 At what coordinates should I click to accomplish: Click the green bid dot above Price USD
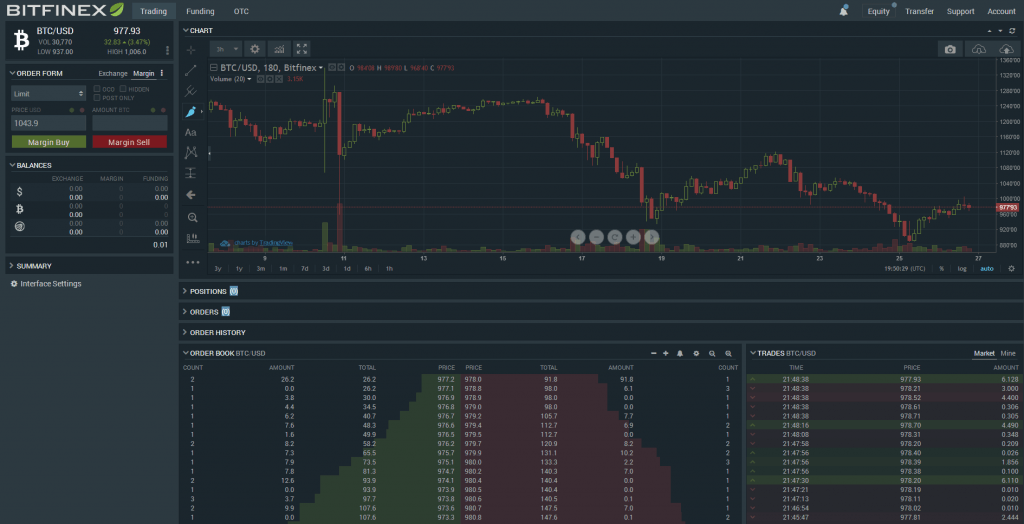pos(72,110)
